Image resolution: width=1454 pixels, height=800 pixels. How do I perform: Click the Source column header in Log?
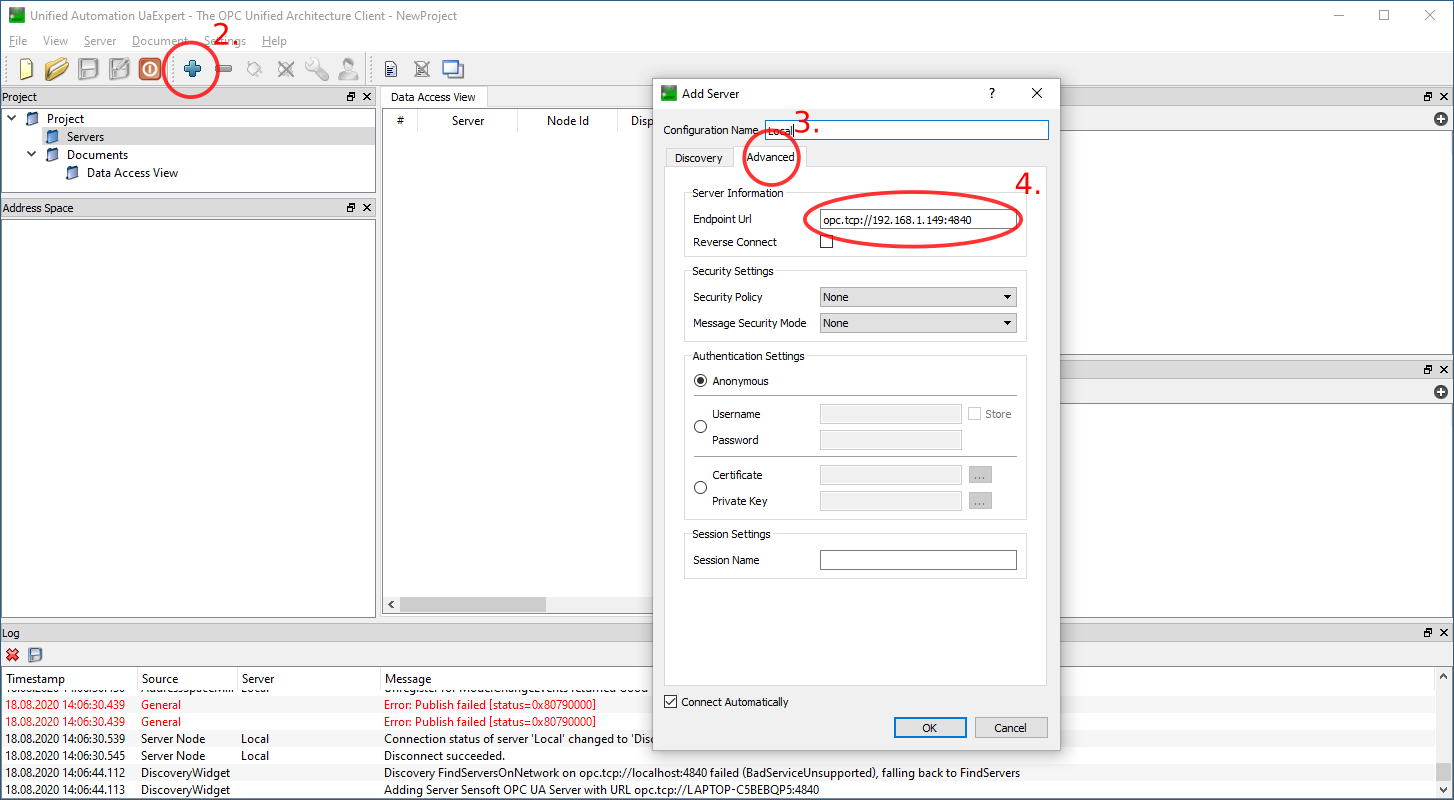pyautogui.click(x=187, y=679)
